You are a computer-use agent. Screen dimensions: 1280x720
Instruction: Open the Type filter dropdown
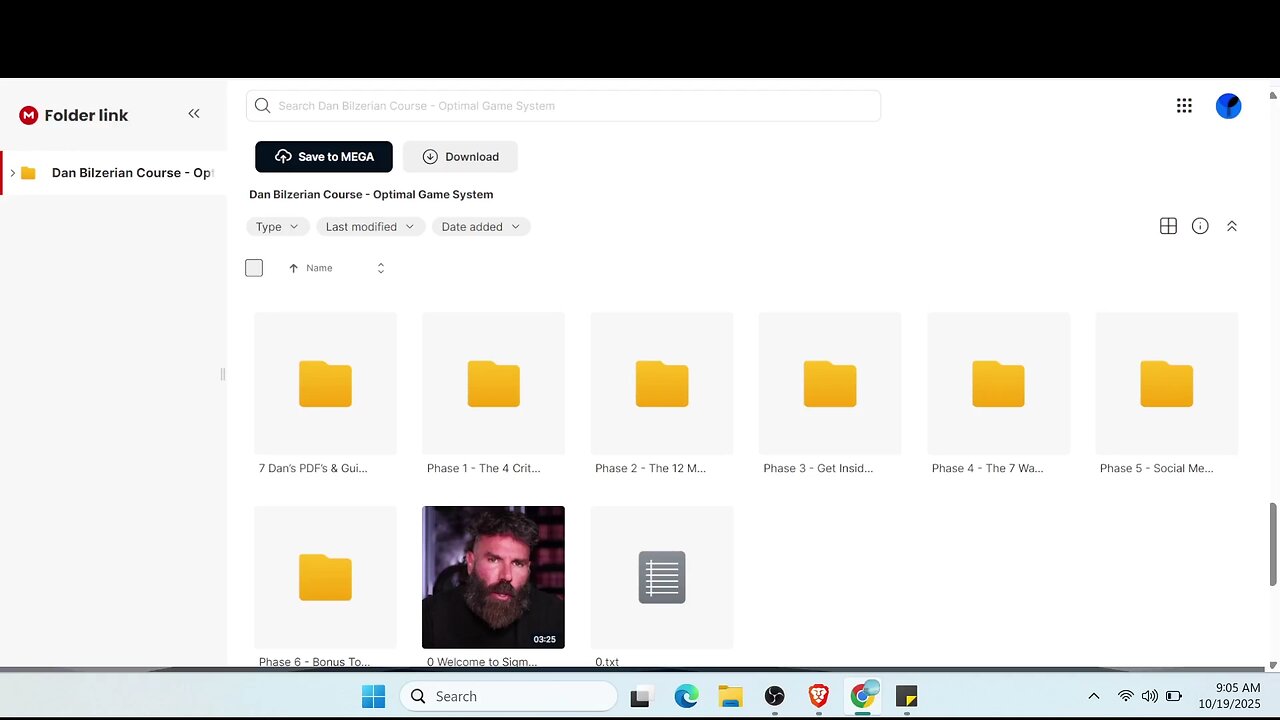(x=276, y=227)
